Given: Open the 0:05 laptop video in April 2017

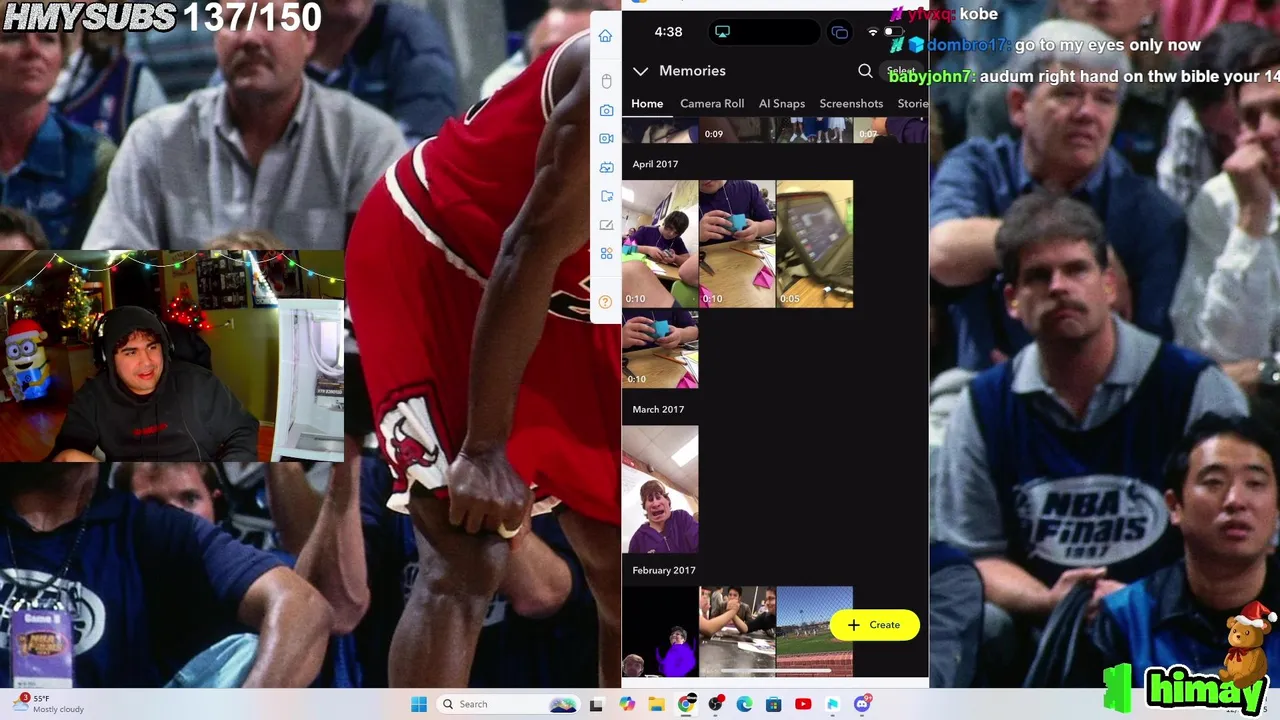Looking at the screenshot, I should click(814, 243).
